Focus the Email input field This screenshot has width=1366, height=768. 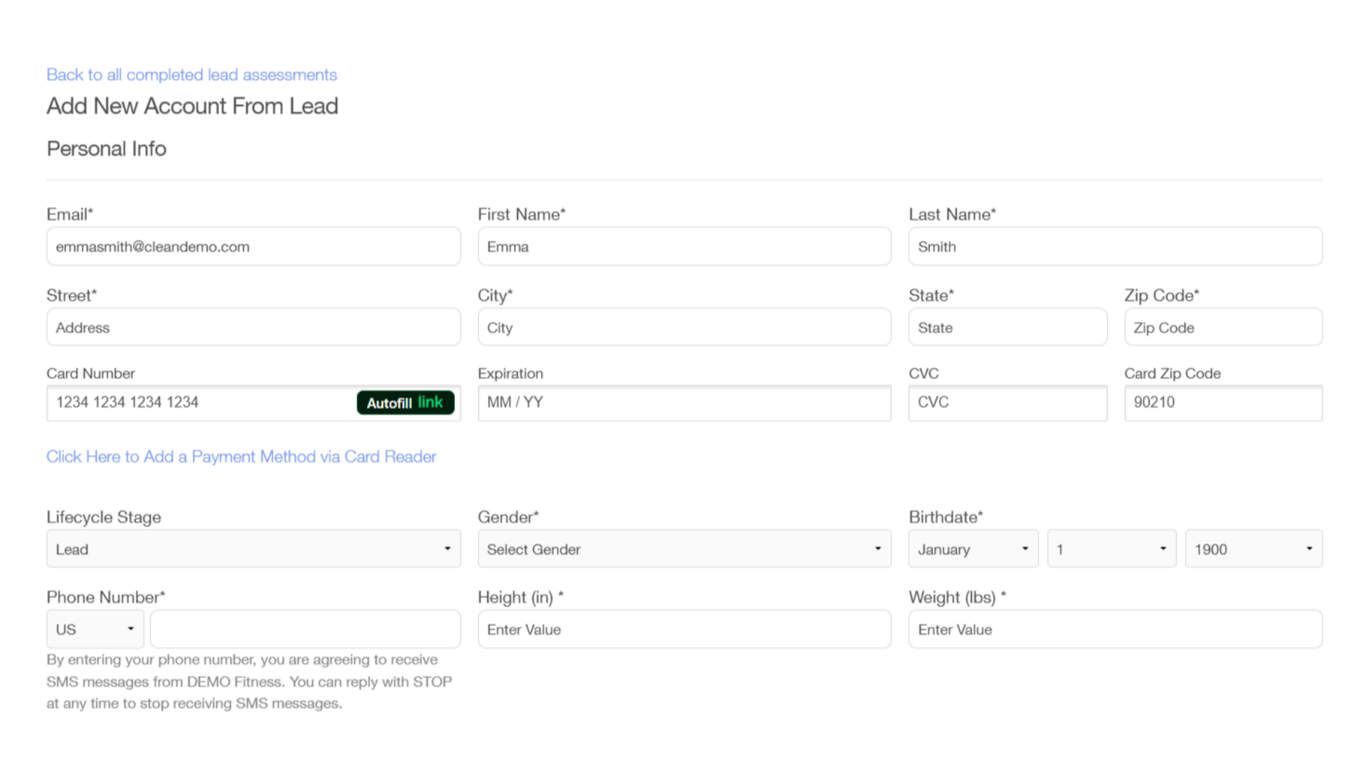point(254,247)
